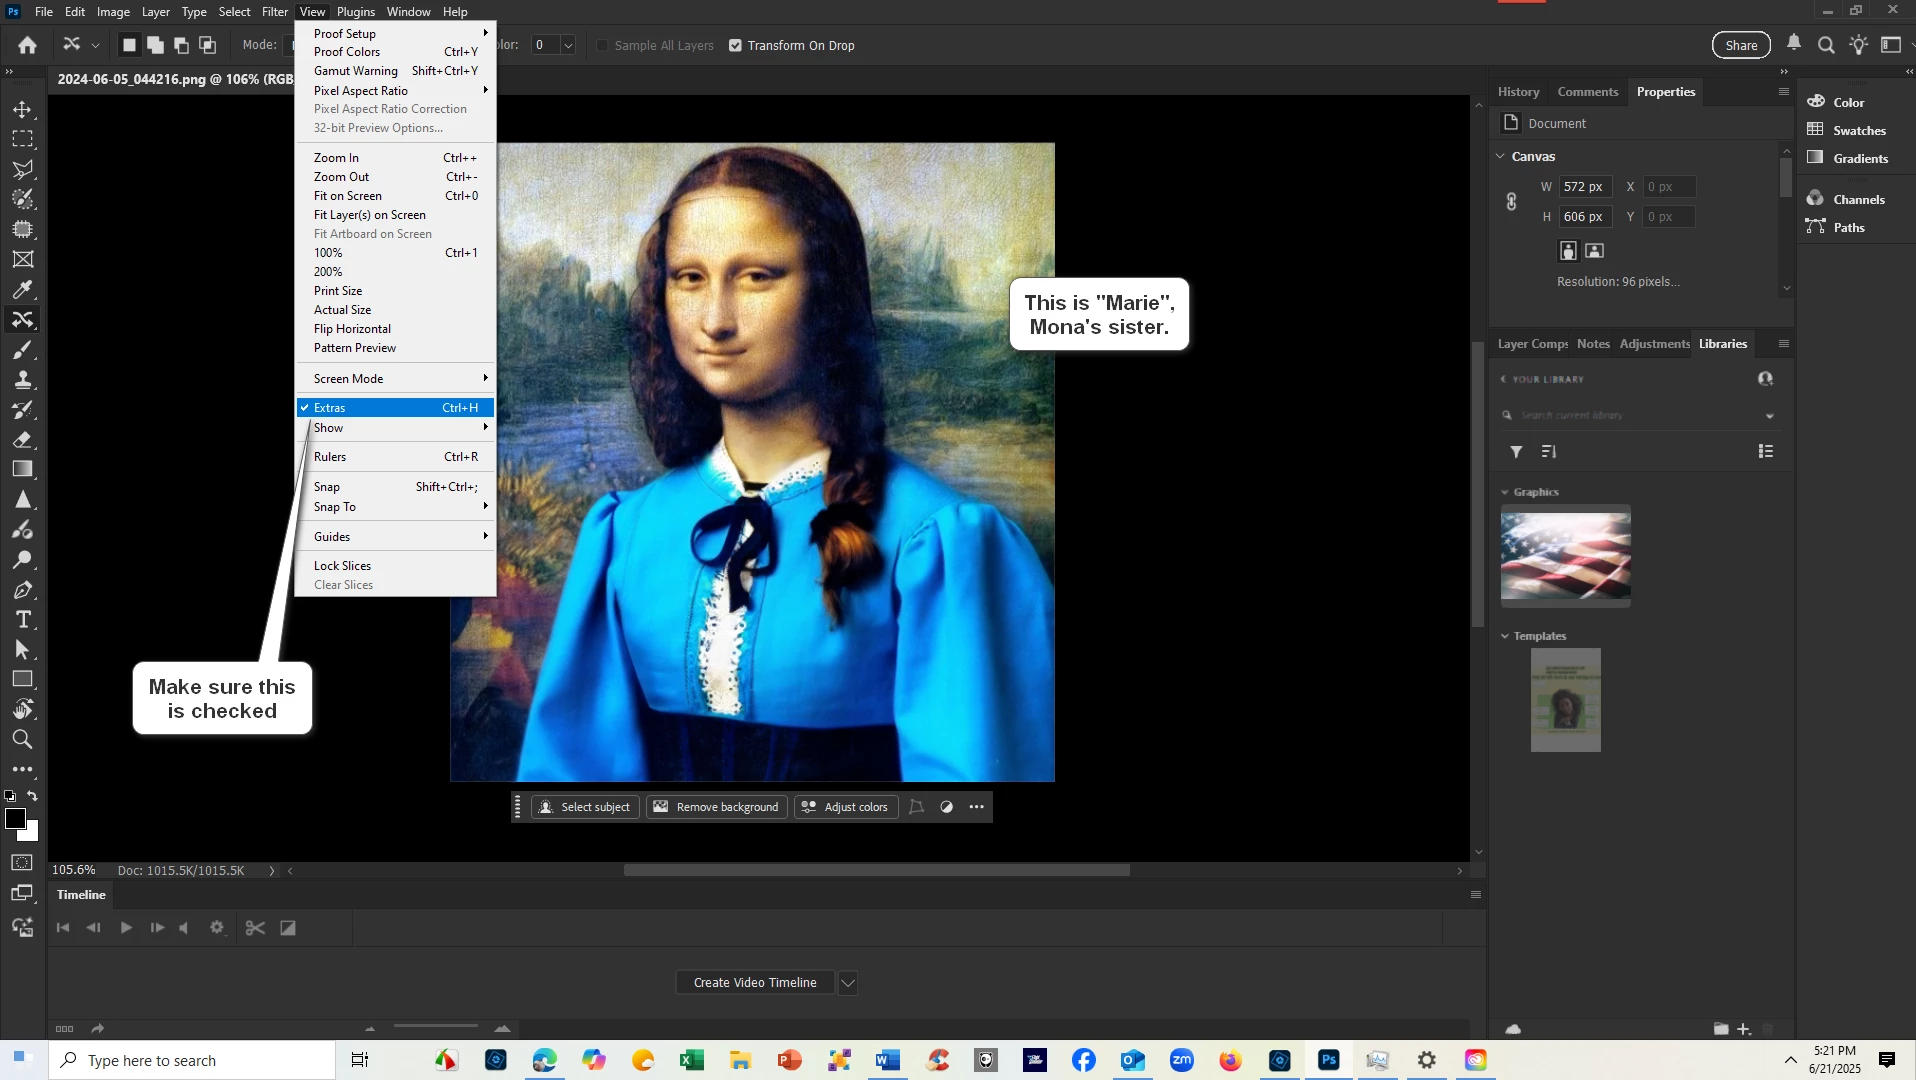Toggle Quick Mask mode
The image size is (1916, 1080).
tap(23, 863)
